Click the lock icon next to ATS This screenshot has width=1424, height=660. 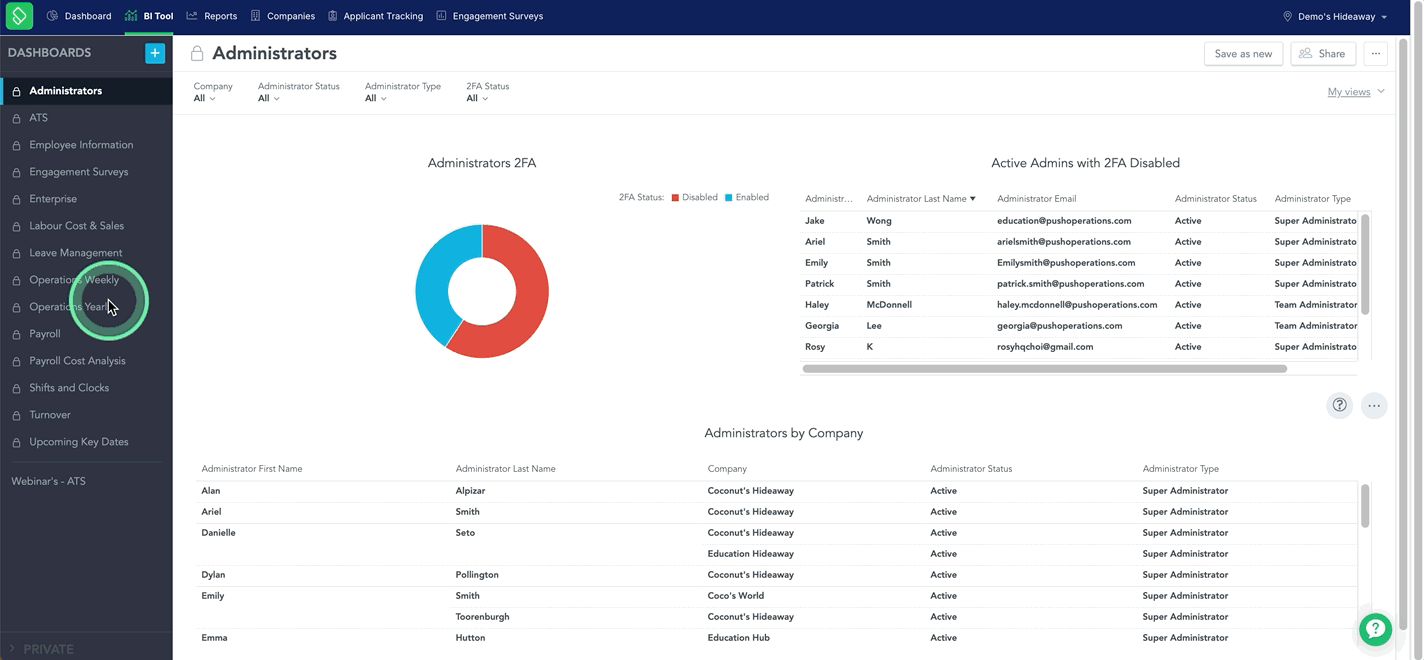[16, 118]
